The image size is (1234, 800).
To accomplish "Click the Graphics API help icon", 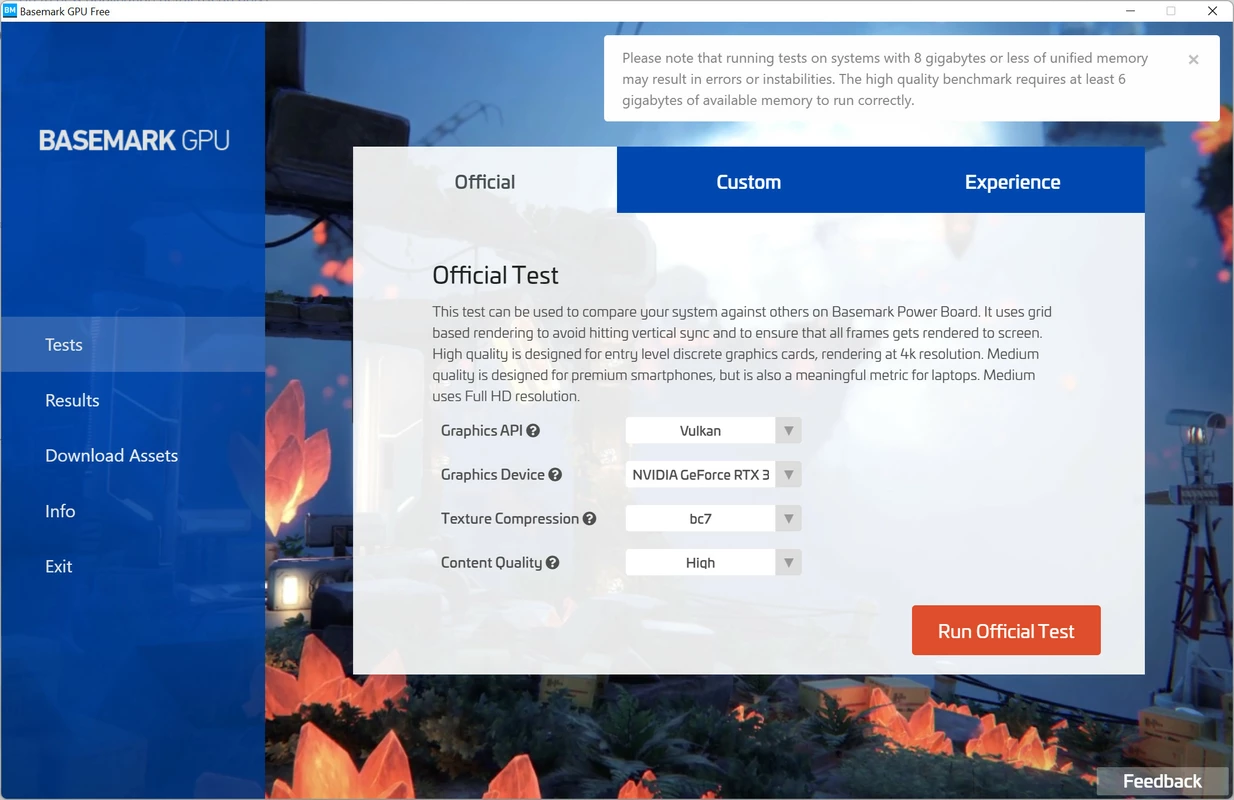I will [533, 431].
